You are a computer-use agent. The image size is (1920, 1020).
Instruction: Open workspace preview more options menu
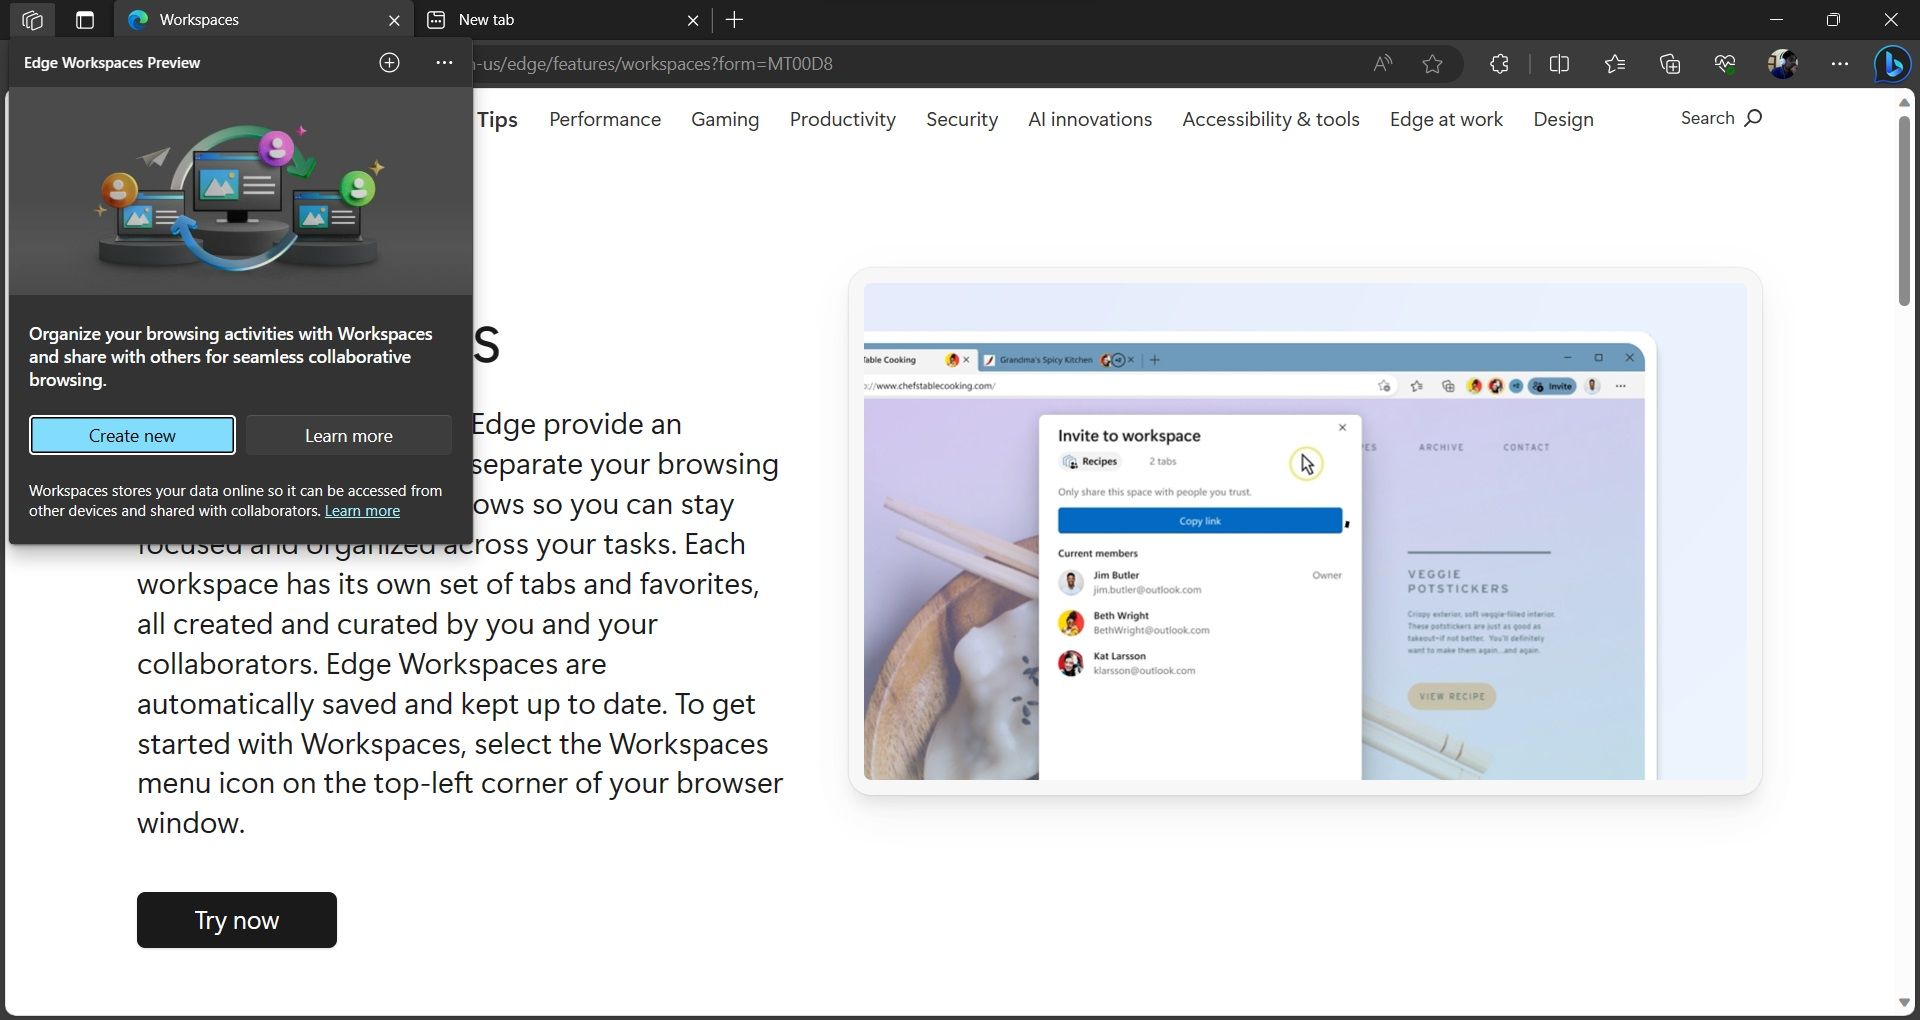[x=443, y=62]
